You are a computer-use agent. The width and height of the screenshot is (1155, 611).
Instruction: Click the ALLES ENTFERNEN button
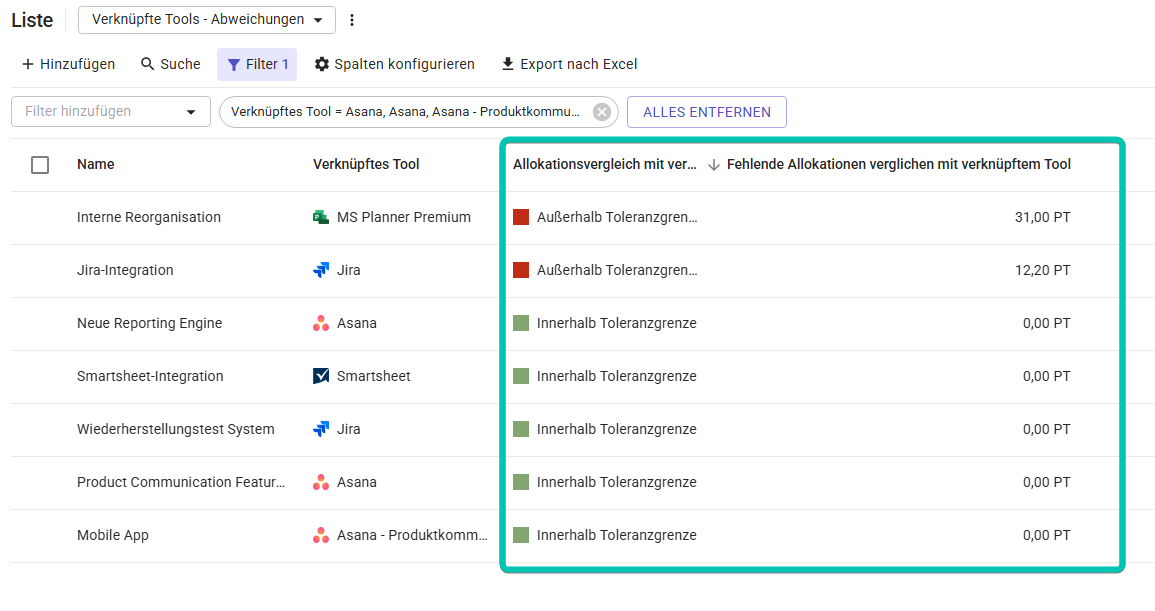point(706,112)
